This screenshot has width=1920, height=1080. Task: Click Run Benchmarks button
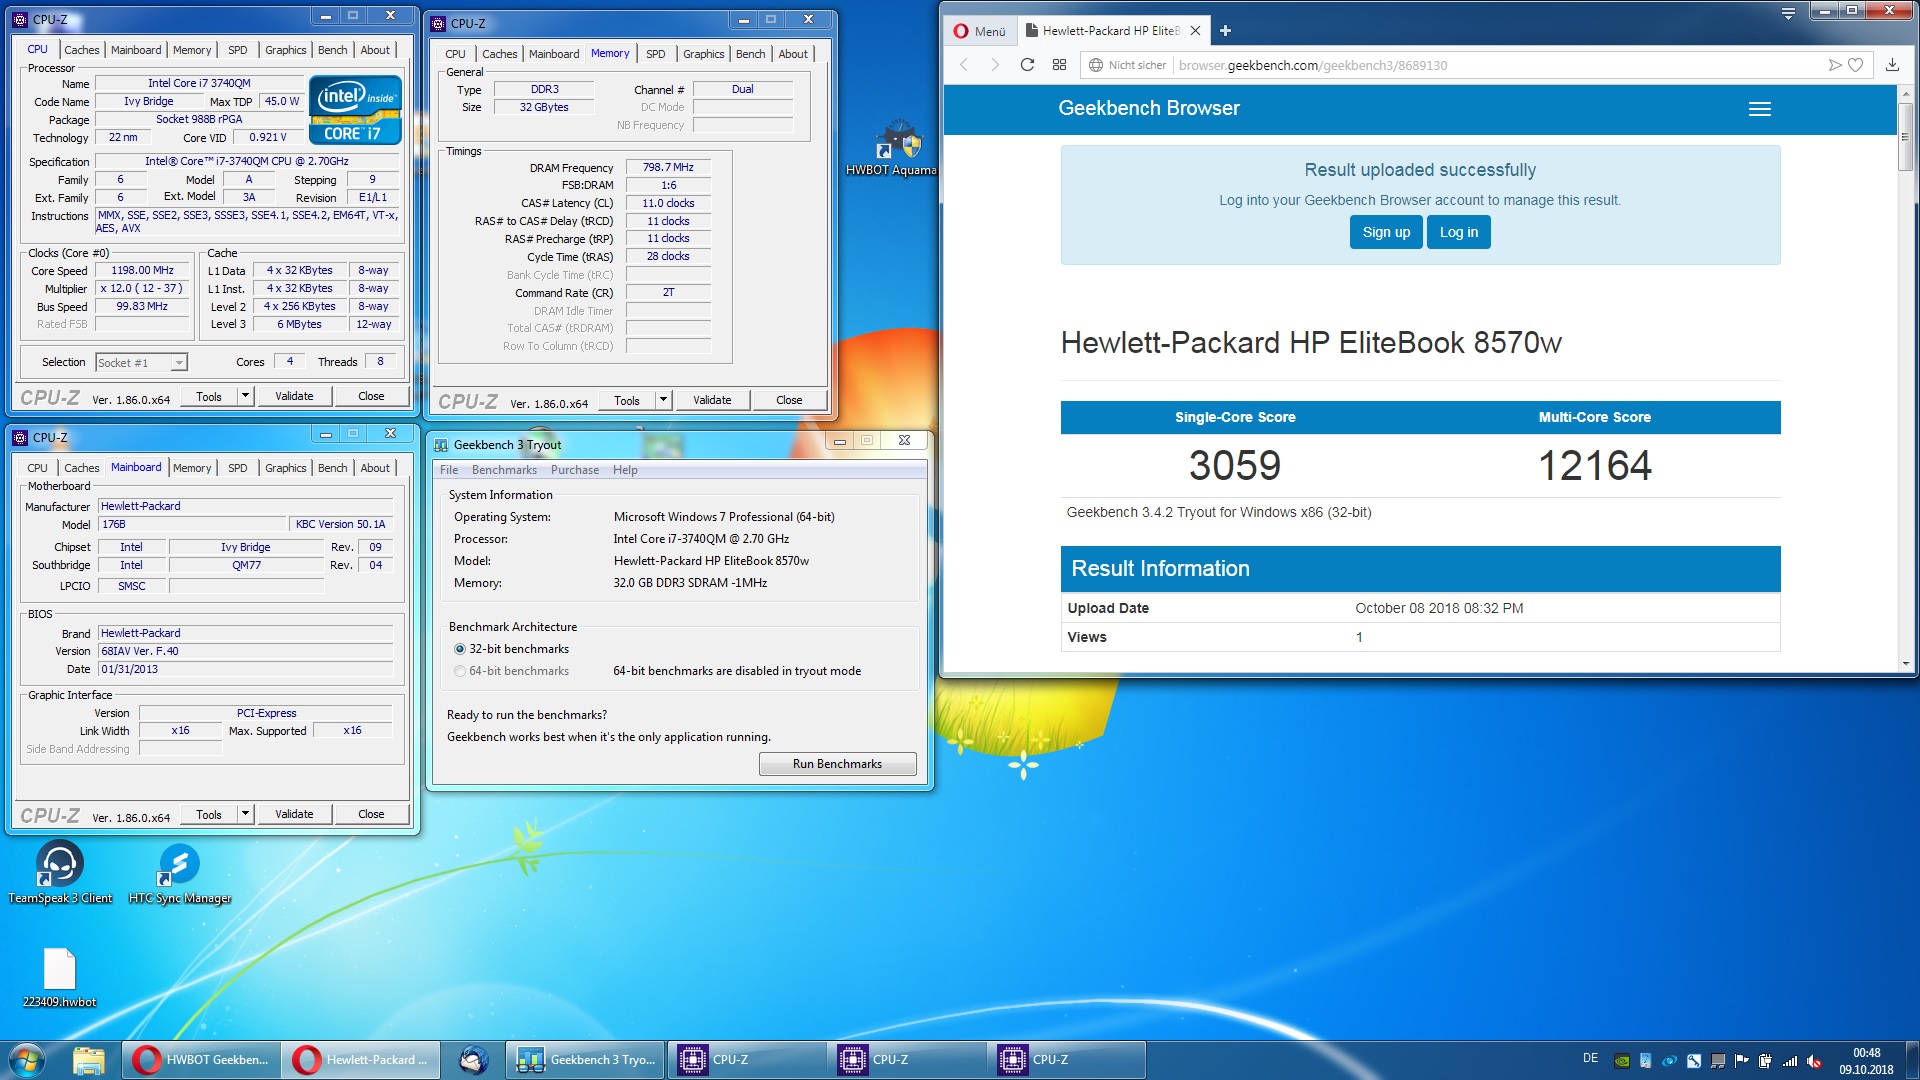click(837, 764)
